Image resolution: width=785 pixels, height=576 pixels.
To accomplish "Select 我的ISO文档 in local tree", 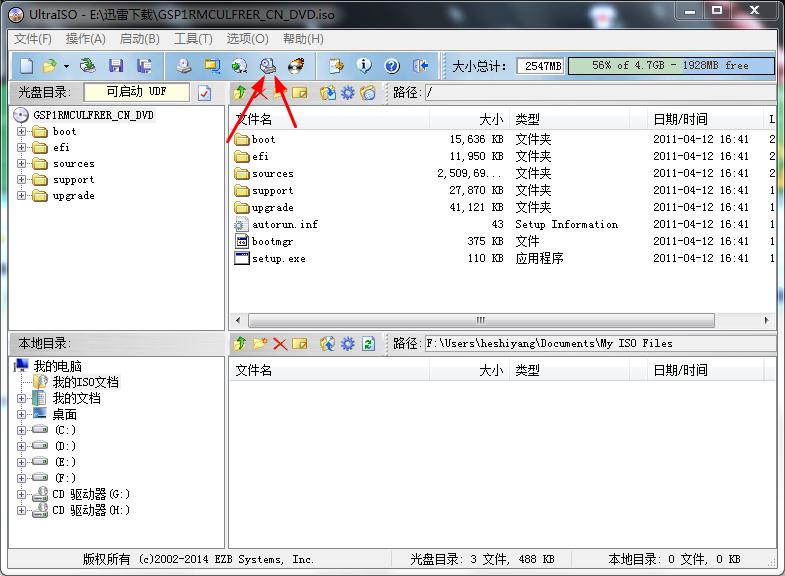I will pos(86,382).
